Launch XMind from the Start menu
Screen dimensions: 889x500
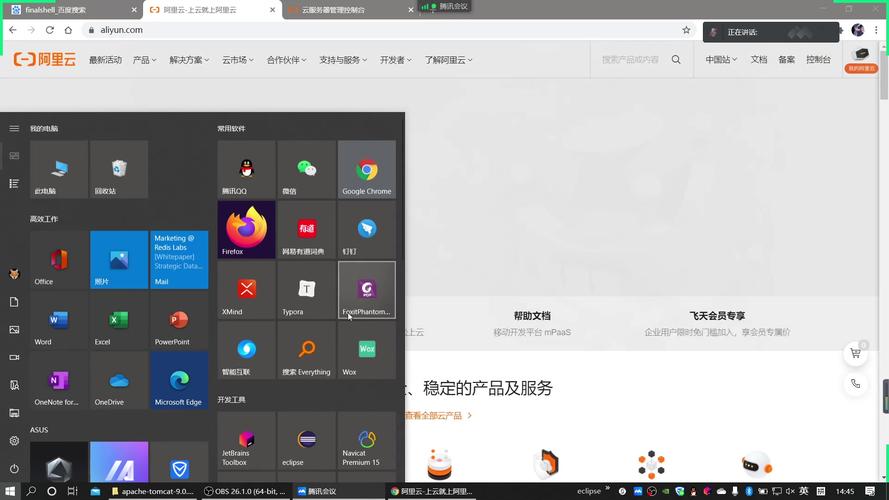[247, 290]
